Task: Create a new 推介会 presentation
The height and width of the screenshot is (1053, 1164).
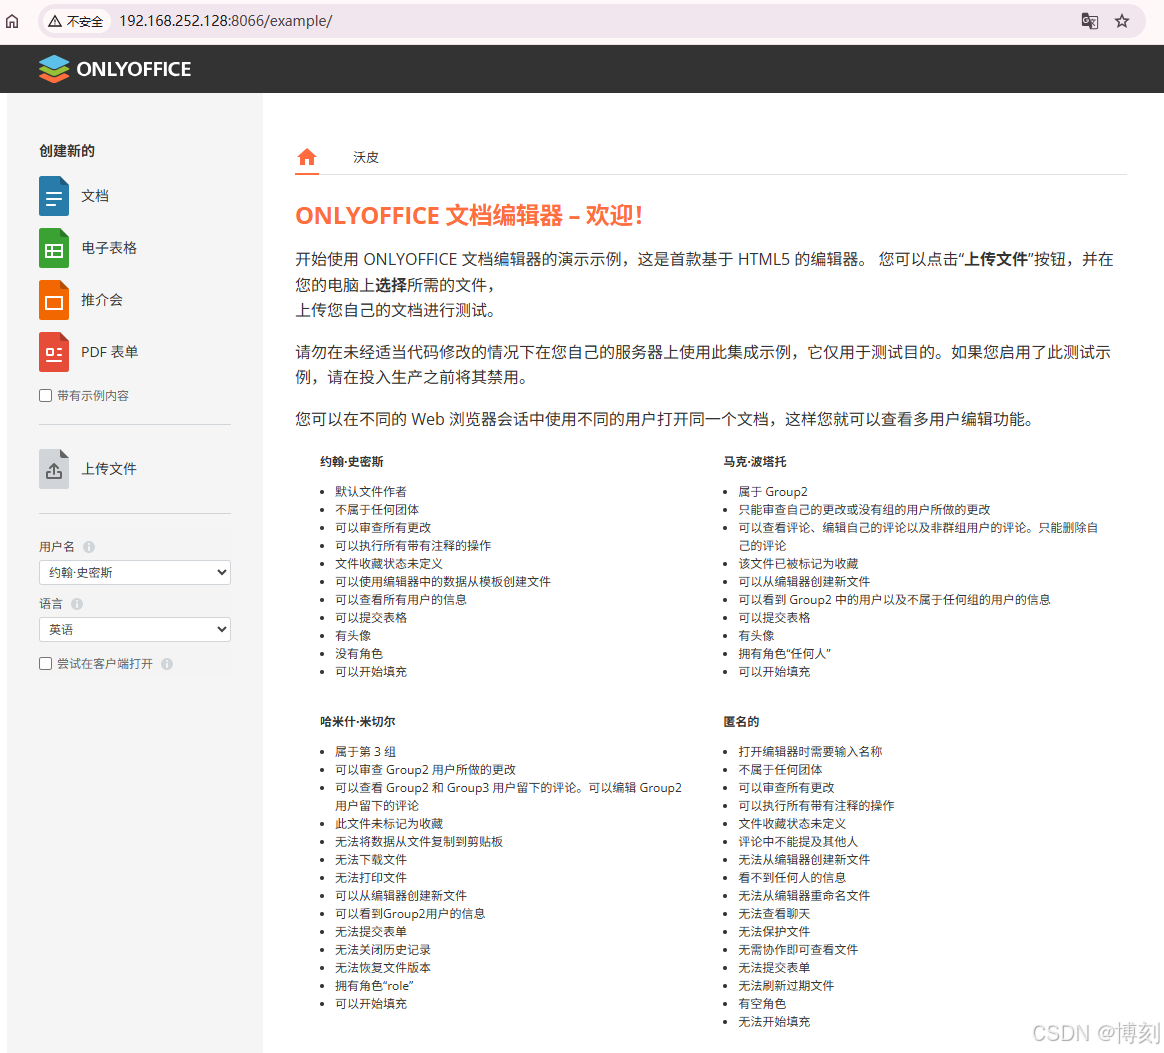Action: [54, 300]
